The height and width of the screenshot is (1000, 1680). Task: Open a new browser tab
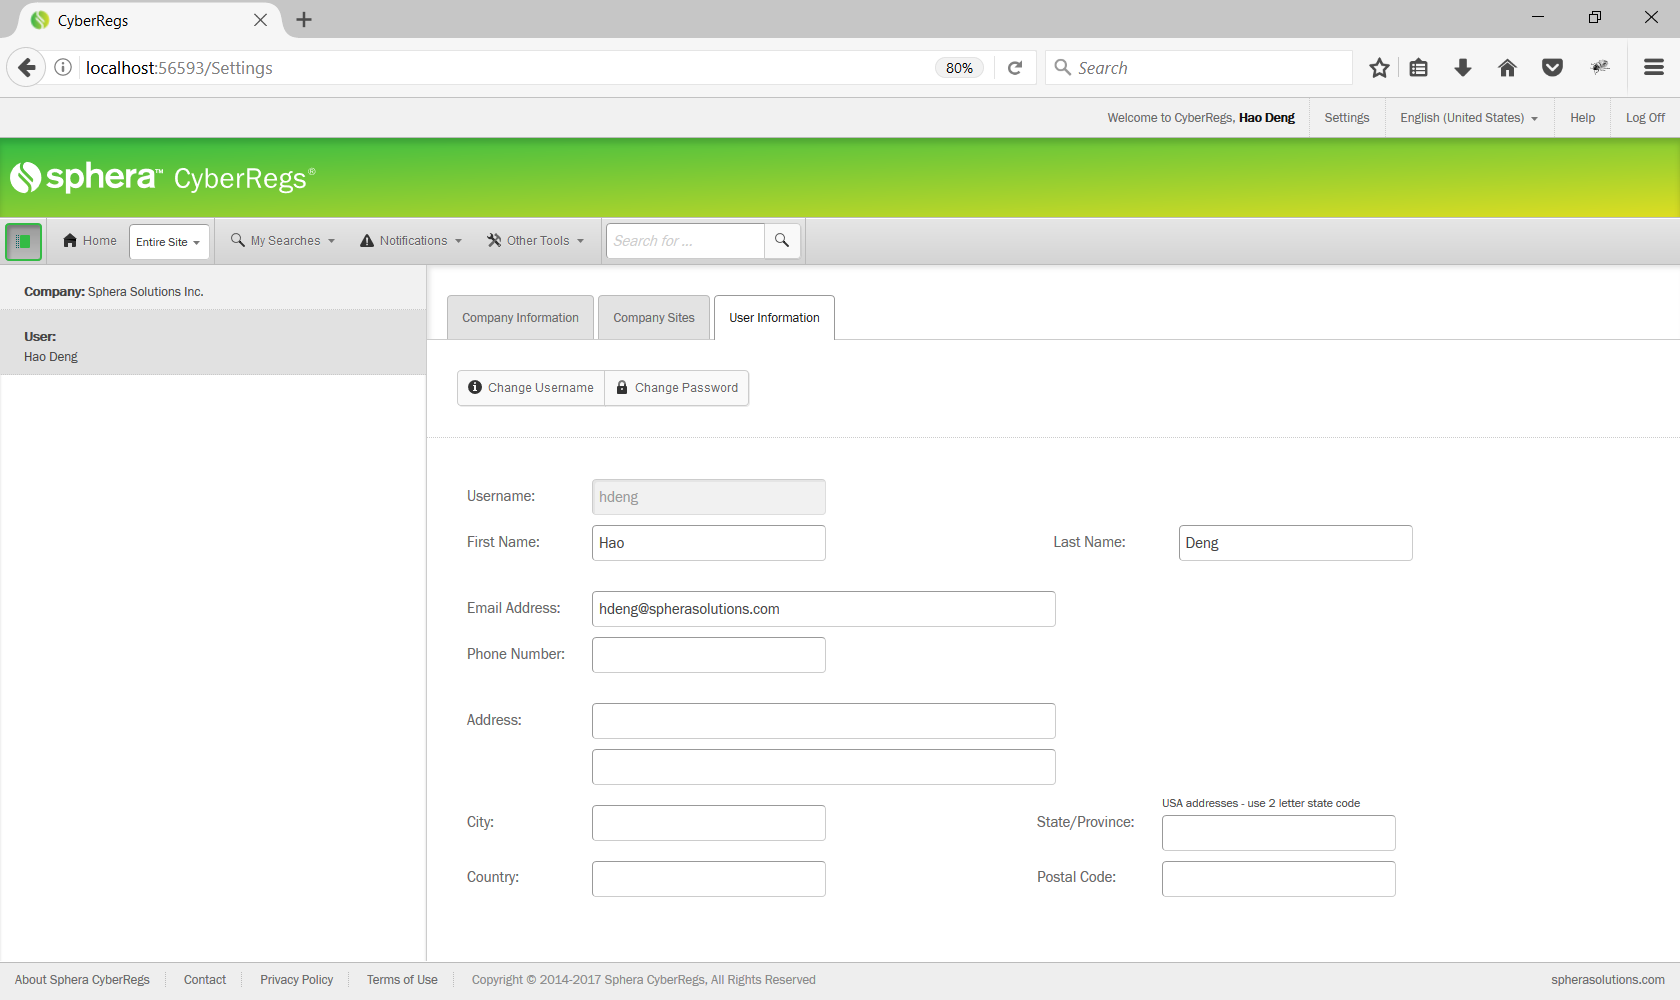click(x=304, y=20)
